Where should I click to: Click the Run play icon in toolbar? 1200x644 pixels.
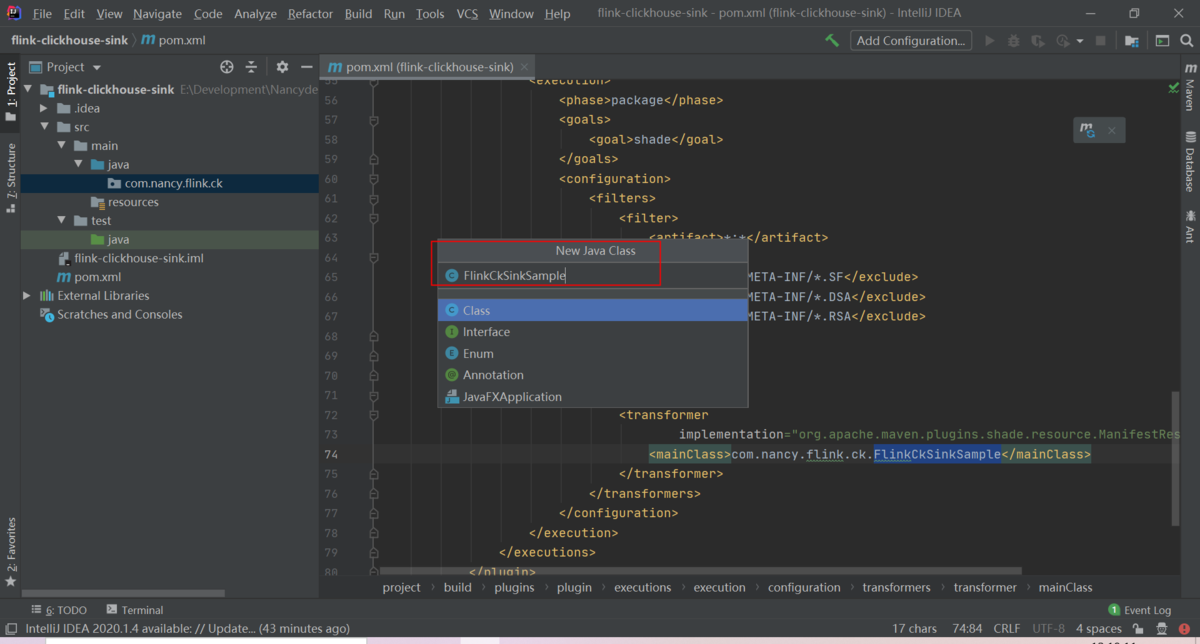tap(990, 41)
